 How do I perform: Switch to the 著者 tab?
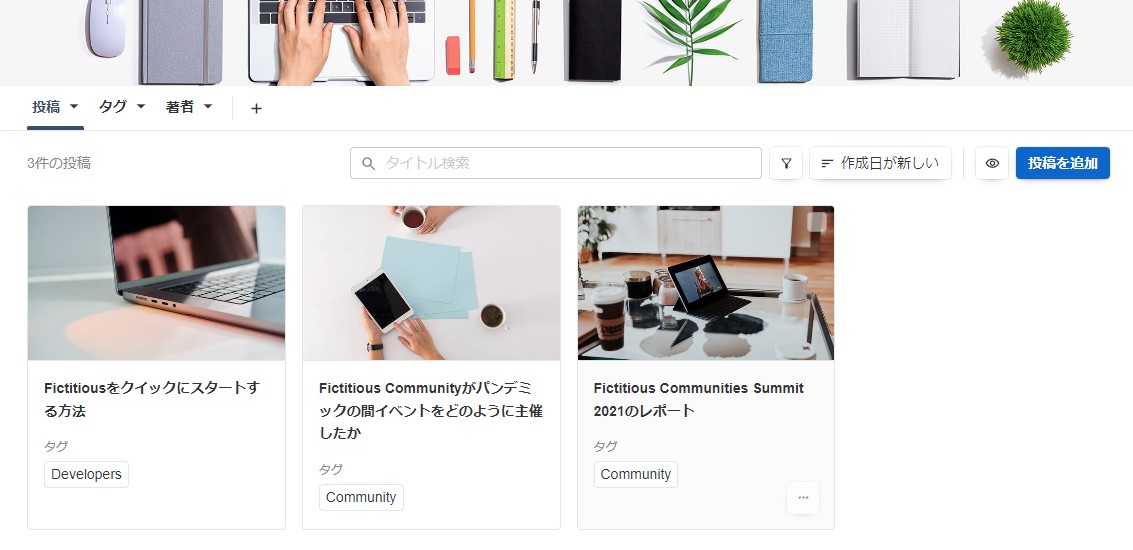tap(180, 107)
